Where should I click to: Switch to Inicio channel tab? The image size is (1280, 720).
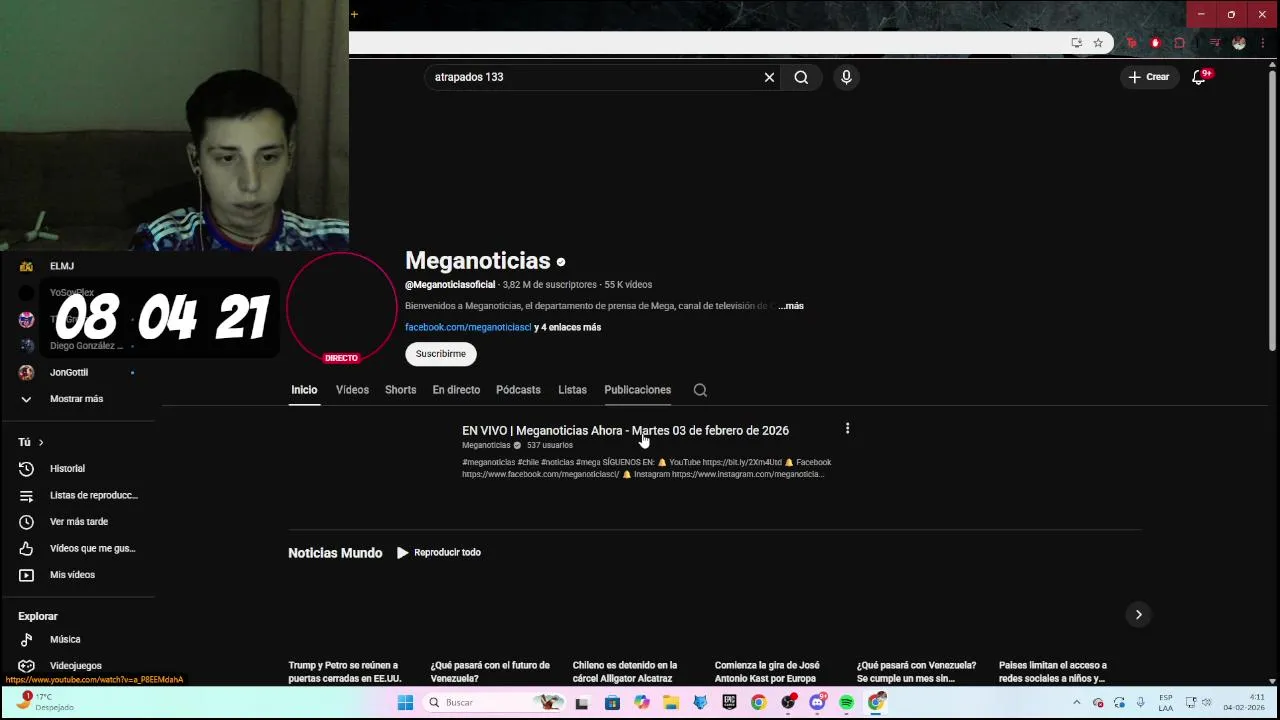point(304,390)
